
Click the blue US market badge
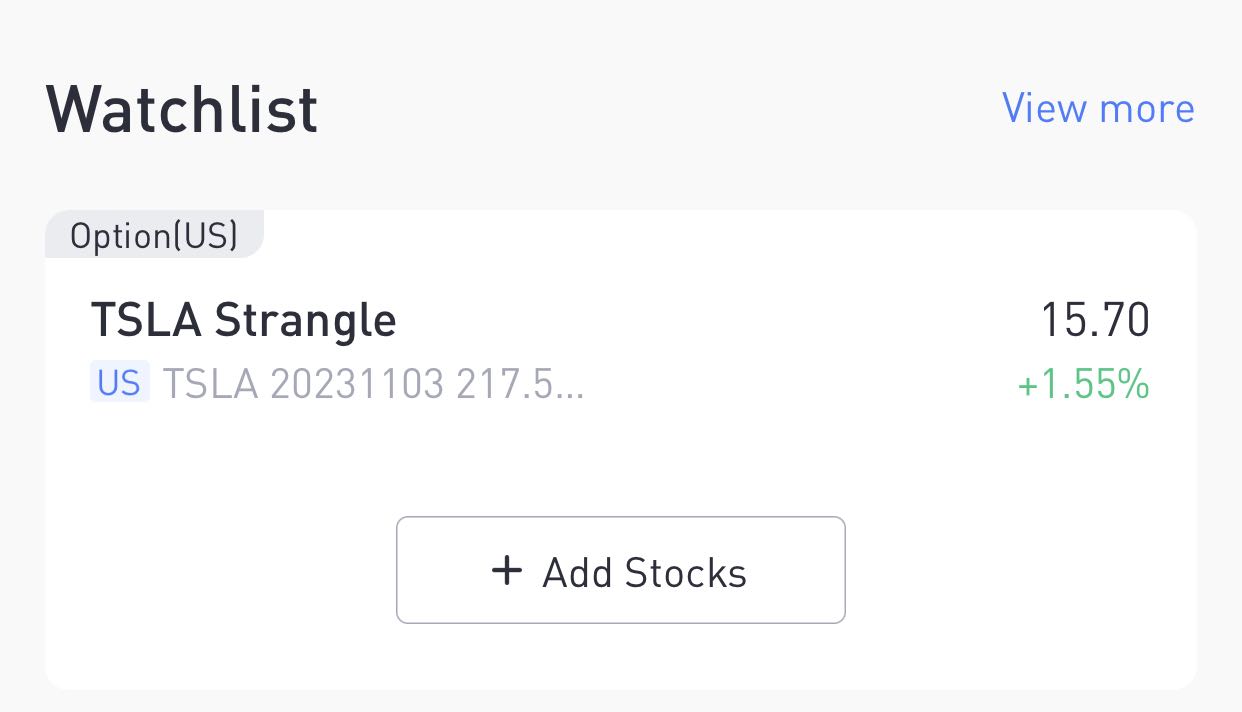click(119, 383)
